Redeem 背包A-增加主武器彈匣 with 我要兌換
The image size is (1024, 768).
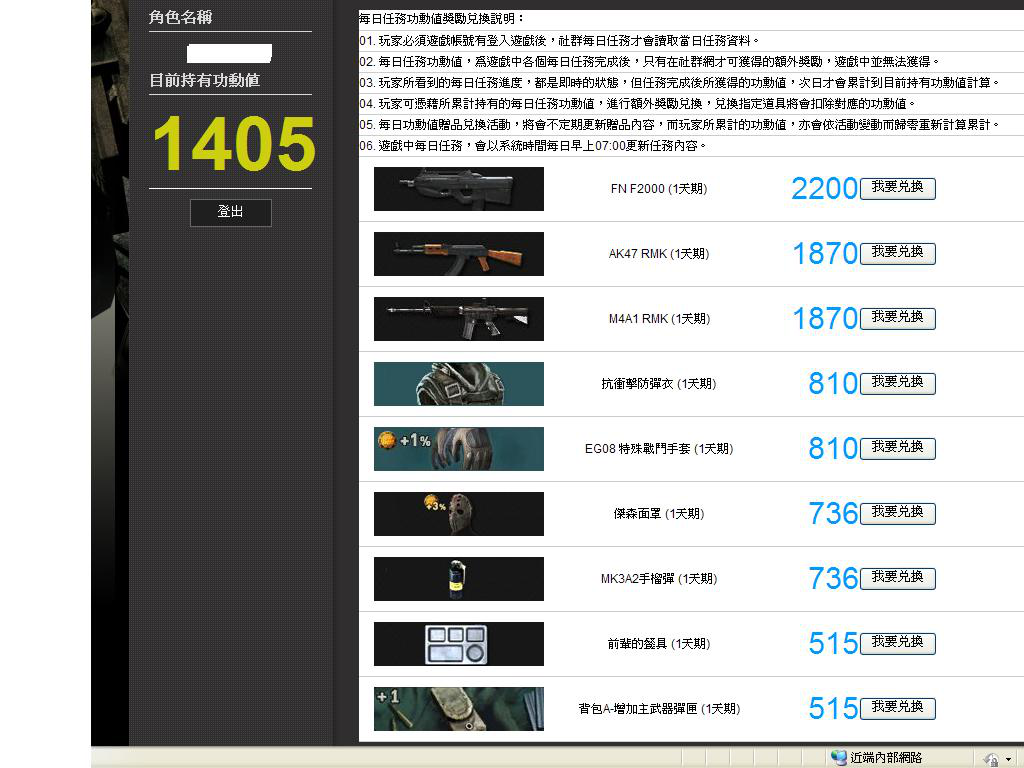(x=897, y=708)
